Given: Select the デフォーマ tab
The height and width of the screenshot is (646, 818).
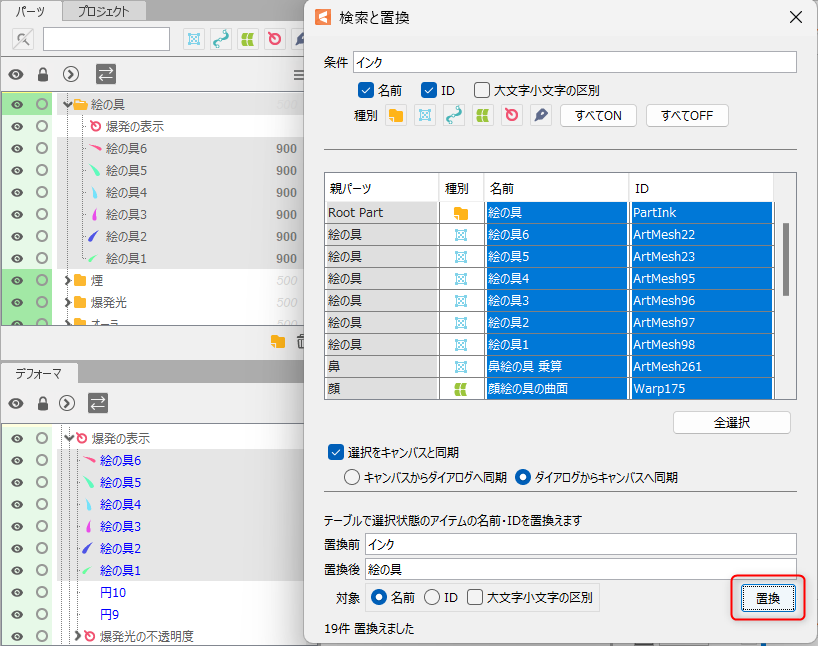Looking at the screenshot, I should pos(38,373).
